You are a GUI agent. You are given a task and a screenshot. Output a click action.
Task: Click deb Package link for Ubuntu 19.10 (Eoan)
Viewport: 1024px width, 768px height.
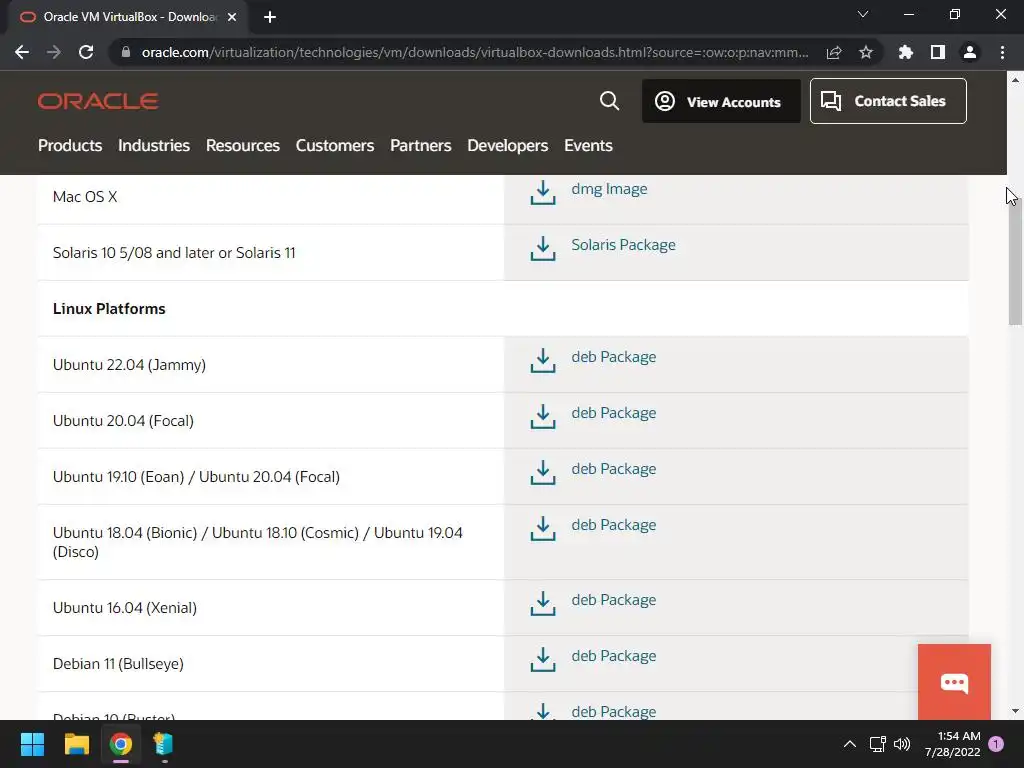coord(614,469)
